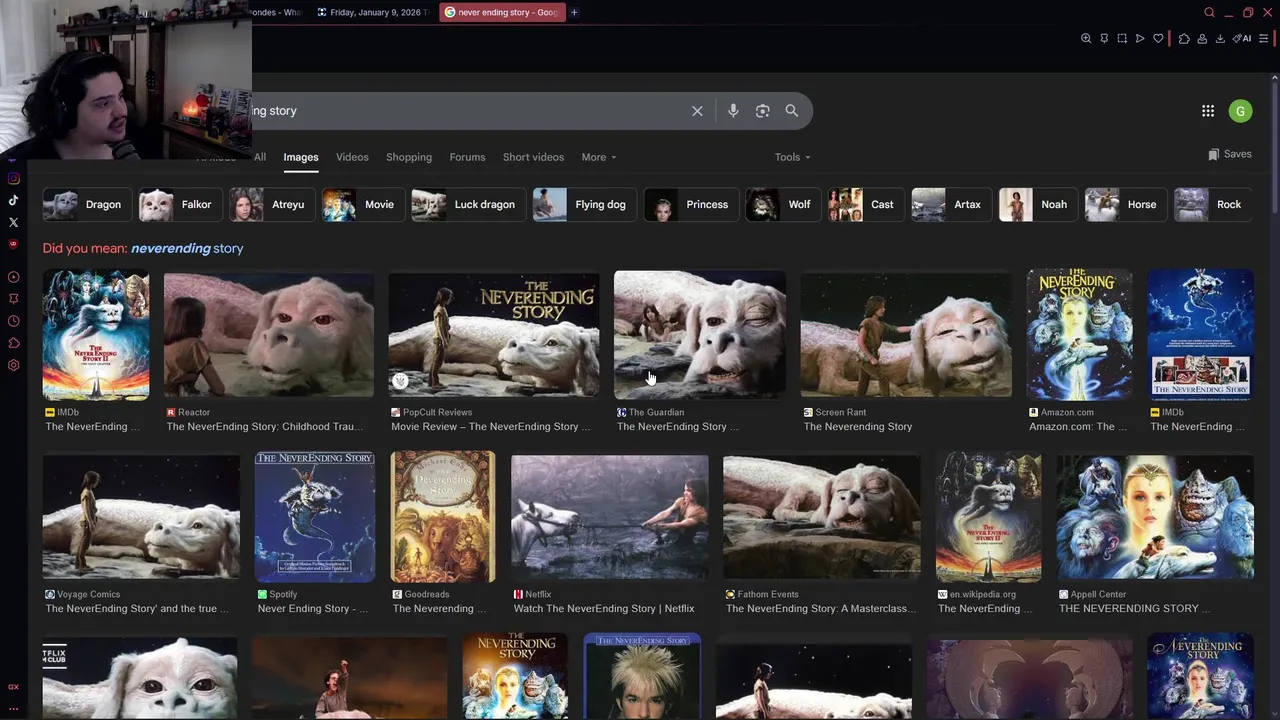This screenshot has height=720, width=1280.
Task: Click the search query input field
Action: point(465,111)
